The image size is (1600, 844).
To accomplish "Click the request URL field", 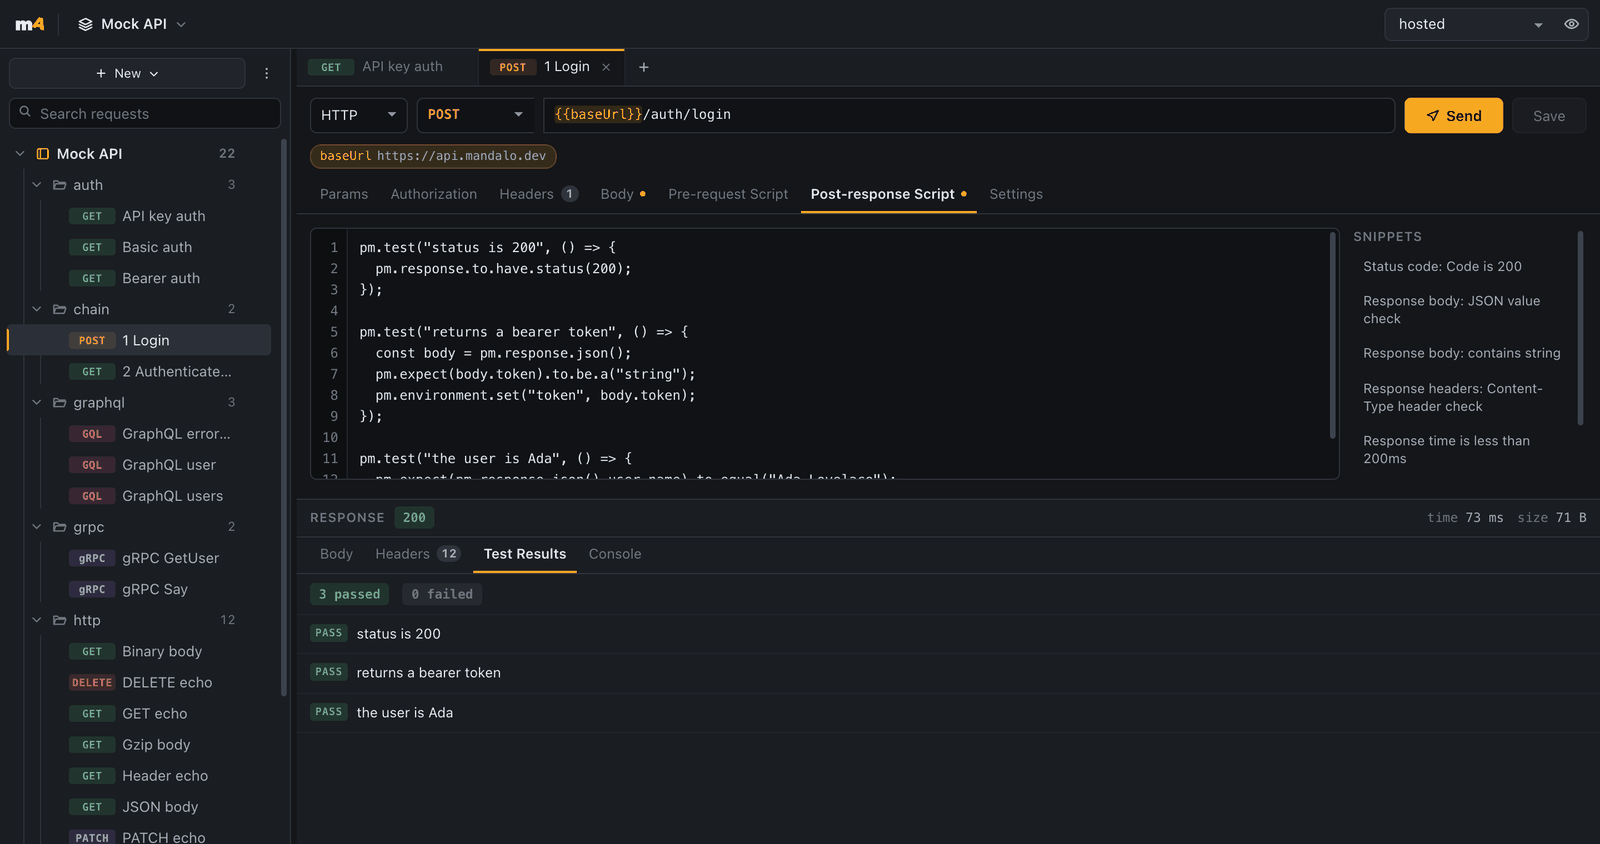I will click(968, 115).
